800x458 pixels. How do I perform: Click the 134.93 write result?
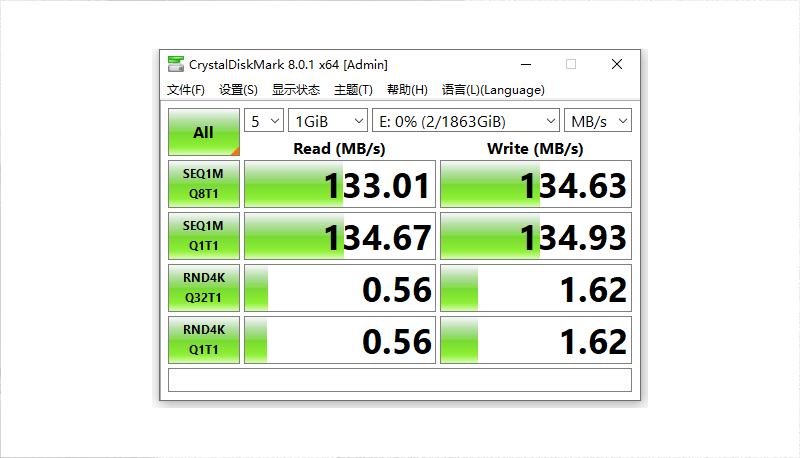tap(536, 236)
